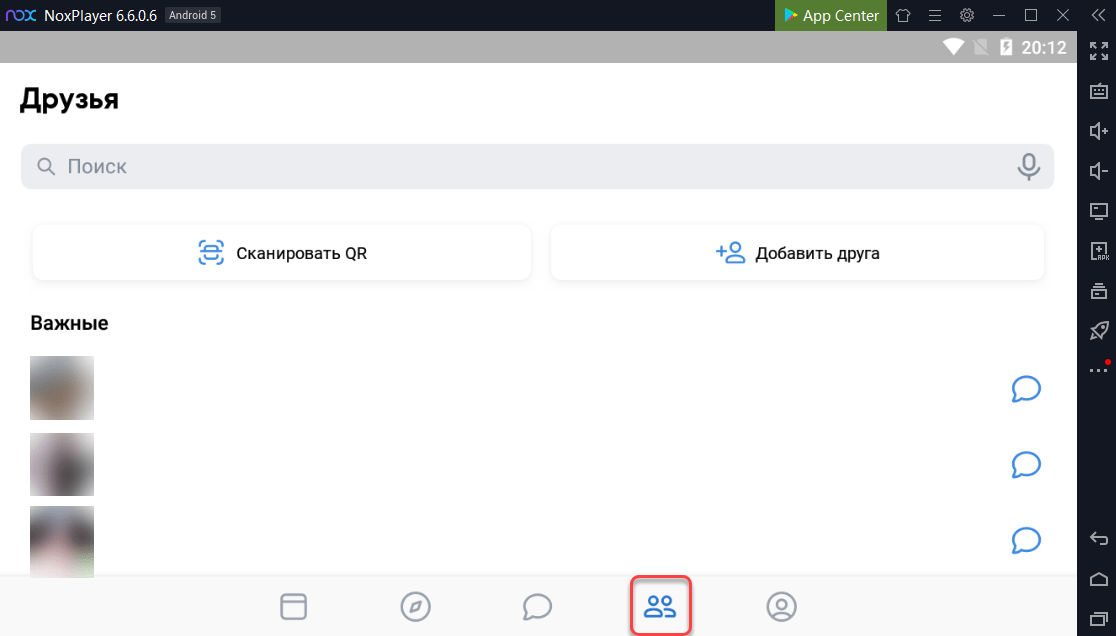The image size is (1116, 636).
Task: Message the second friend in Важные
Action: (x=1026, y=464)
